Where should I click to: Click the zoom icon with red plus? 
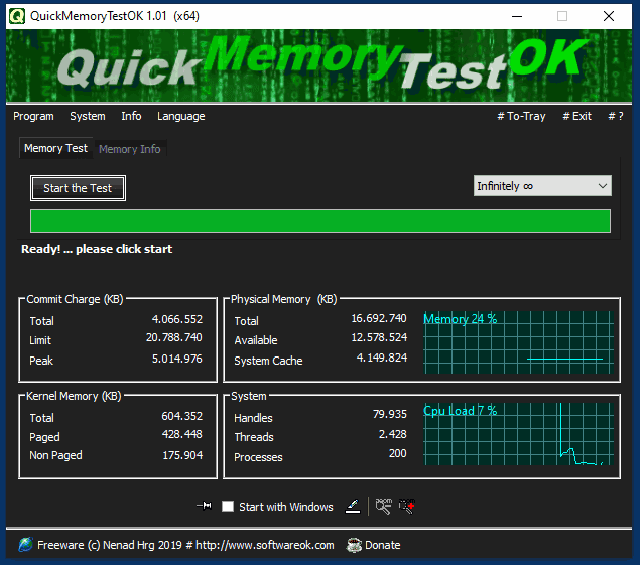[406, 507]
